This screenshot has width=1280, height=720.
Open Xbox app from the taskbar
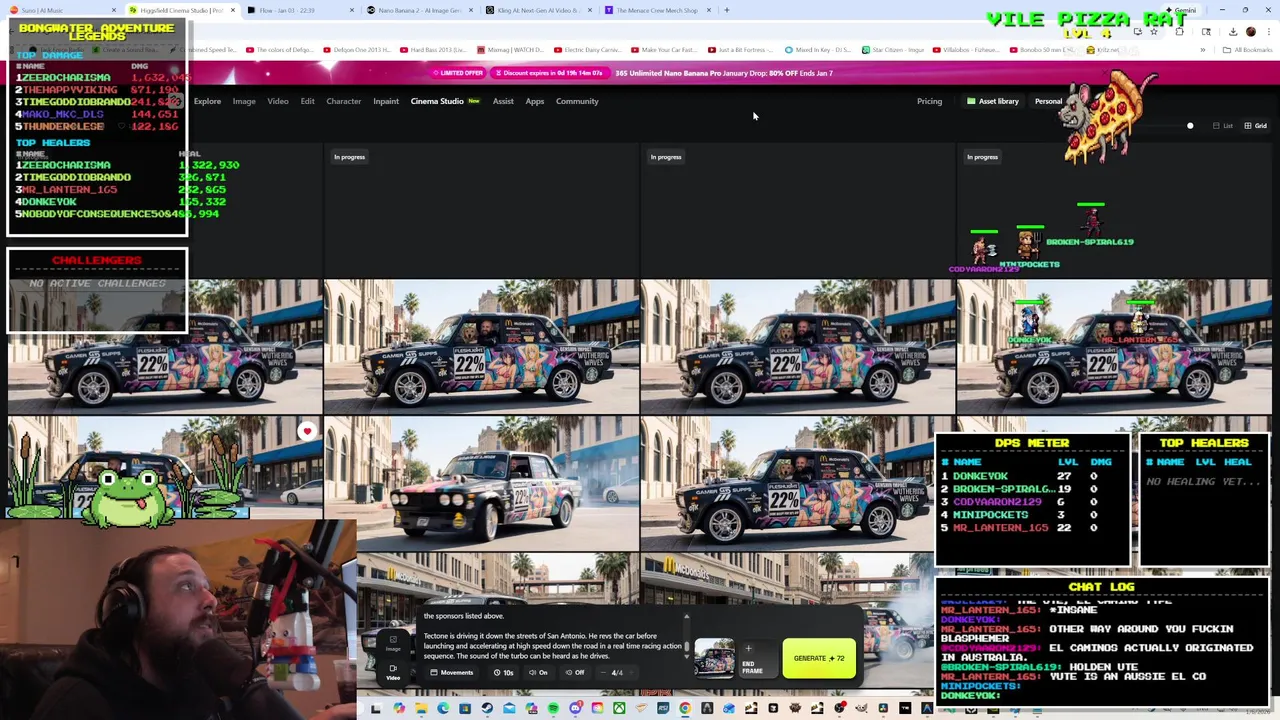(619, 708)
